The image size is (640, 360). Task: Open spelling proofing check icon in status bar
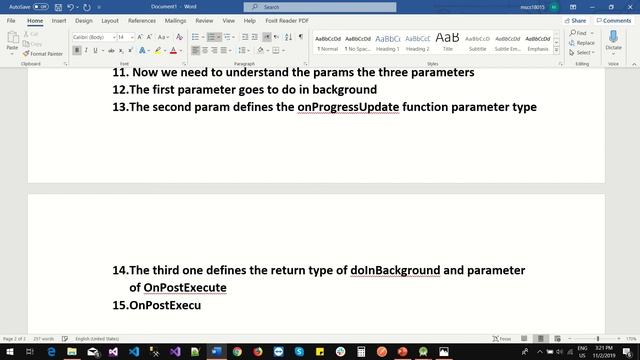coord(64,338)
